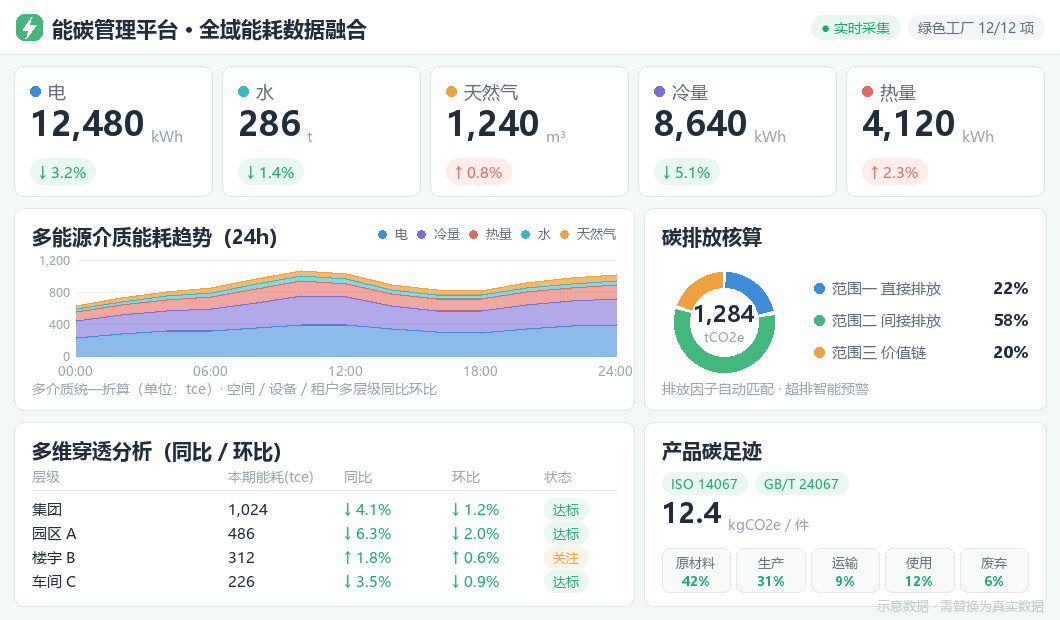Toggle the 水 series in chart legend

point(536,235)
